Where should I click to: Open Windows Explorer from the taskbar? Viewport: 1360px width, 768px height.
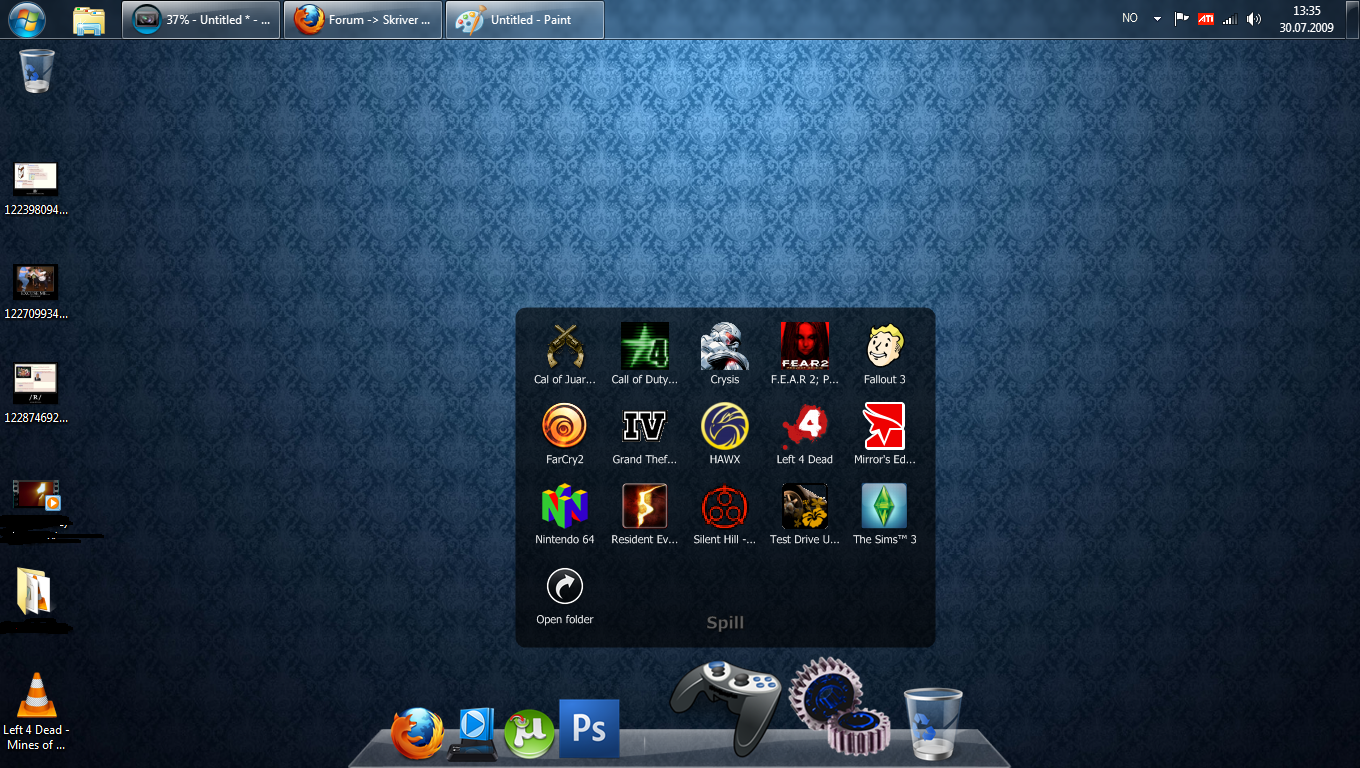(x=89, y=20)
